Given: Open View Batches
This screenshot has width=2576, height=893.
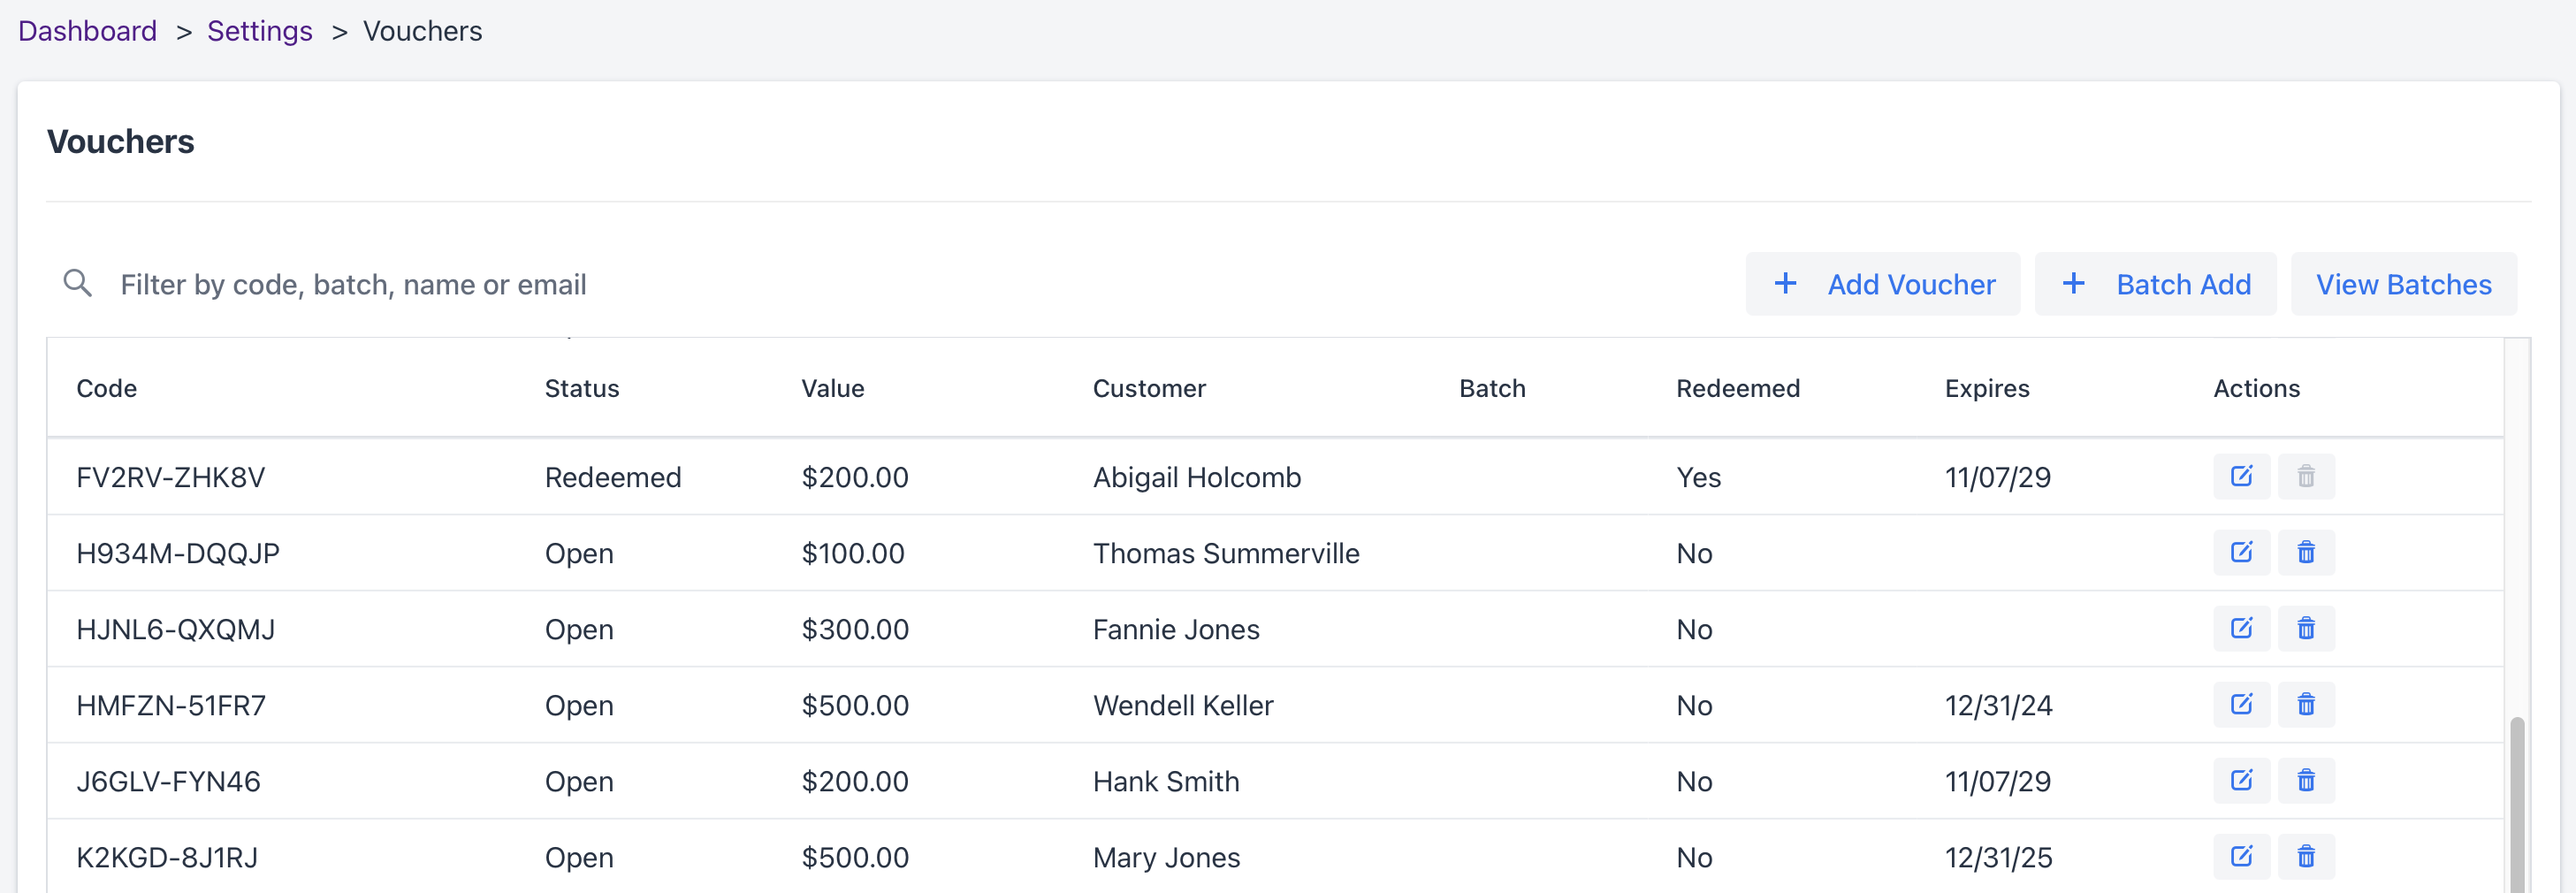Looking at the screenshot, I should click(2403, 284).
